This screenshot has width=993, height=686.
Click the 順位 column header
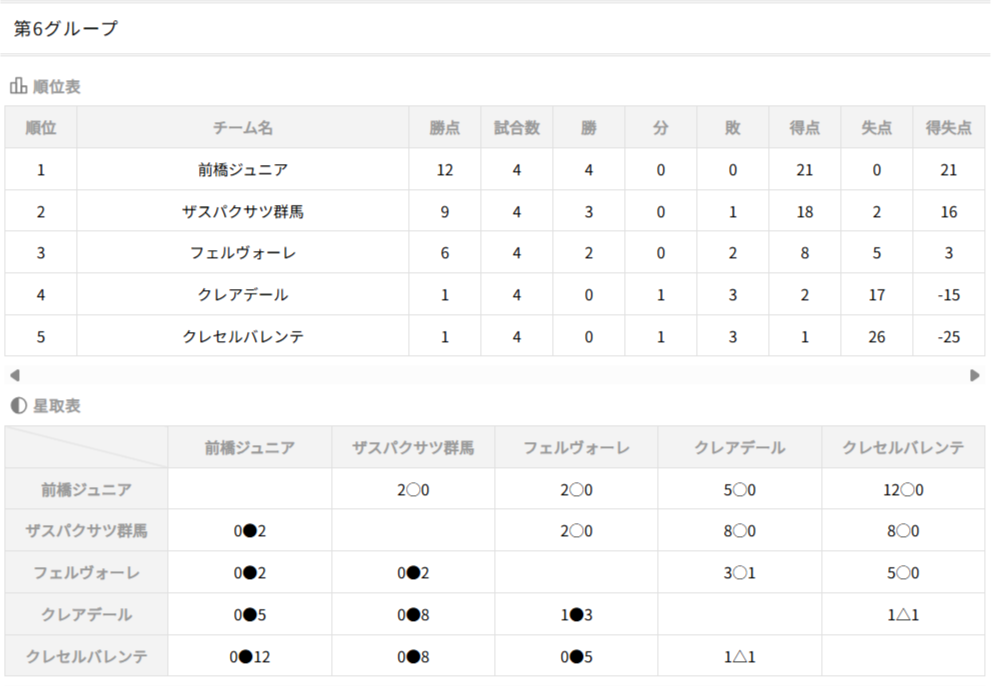click(41, 128)
